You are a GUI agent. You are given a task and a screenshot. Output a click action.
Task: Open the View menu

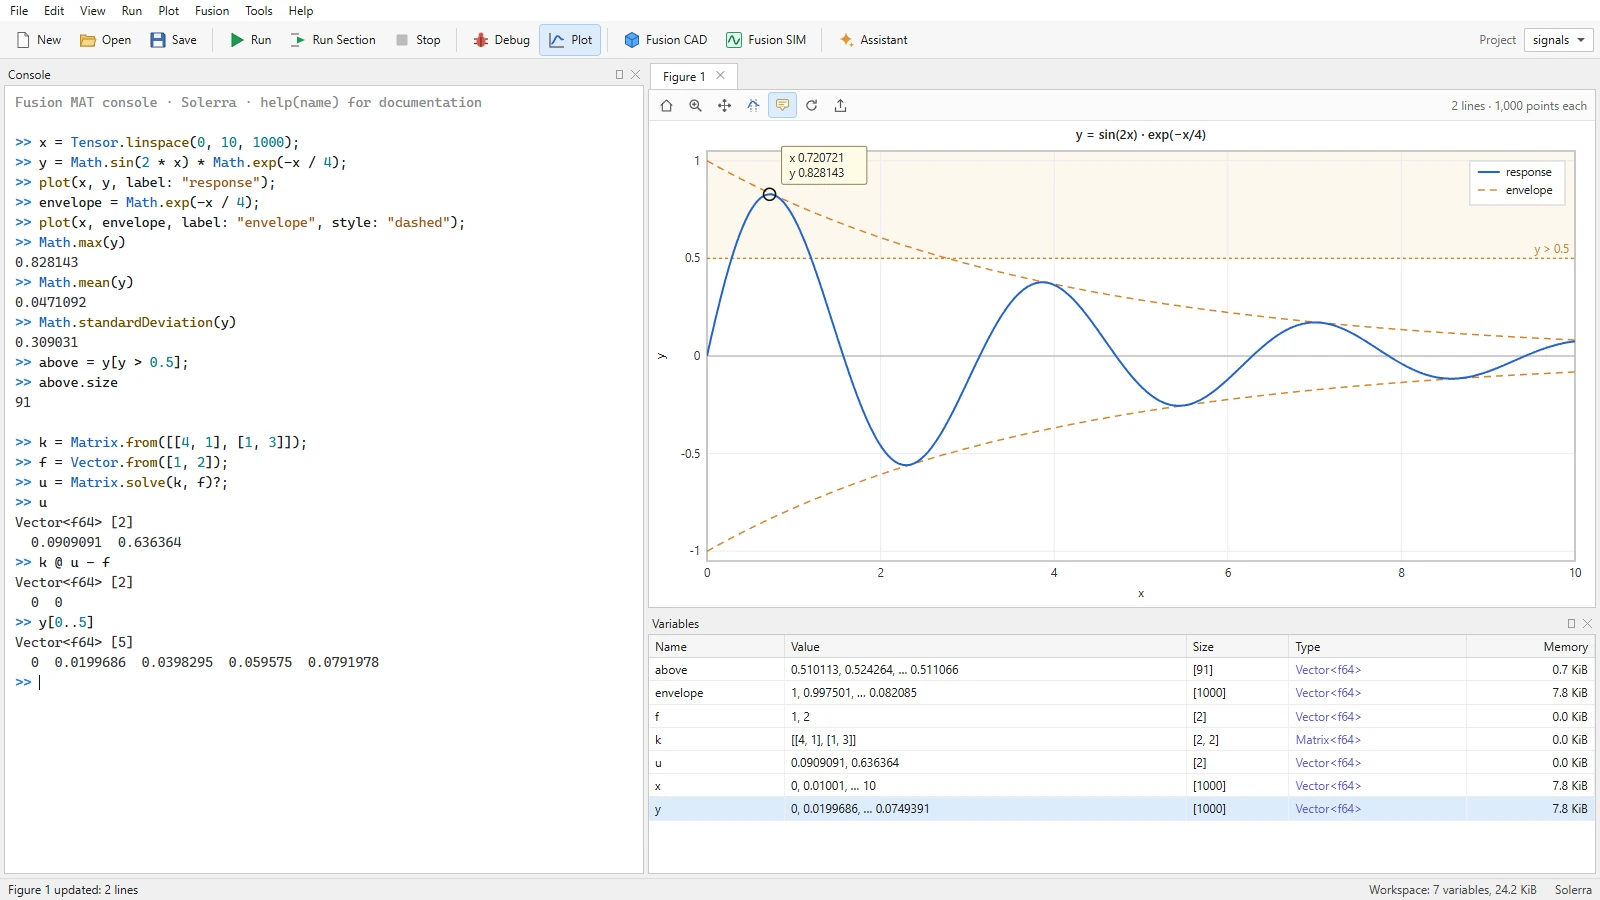point(92,11)
